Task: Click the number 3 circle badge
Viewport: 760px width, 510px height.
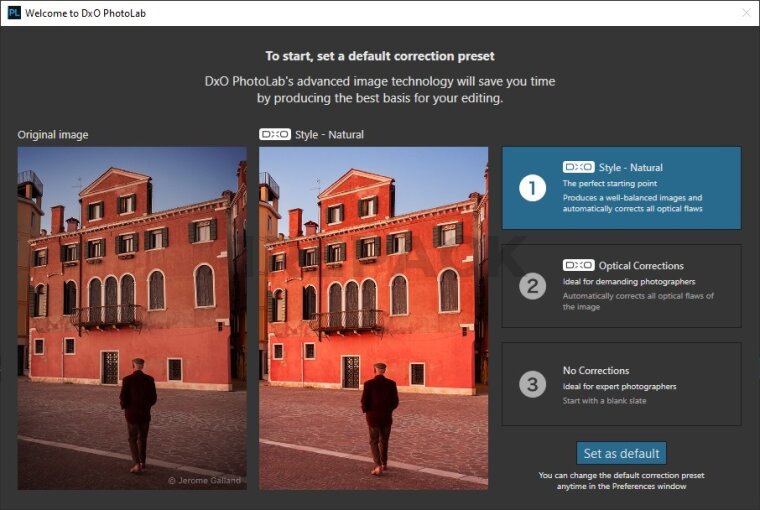Action: [532, 384]
